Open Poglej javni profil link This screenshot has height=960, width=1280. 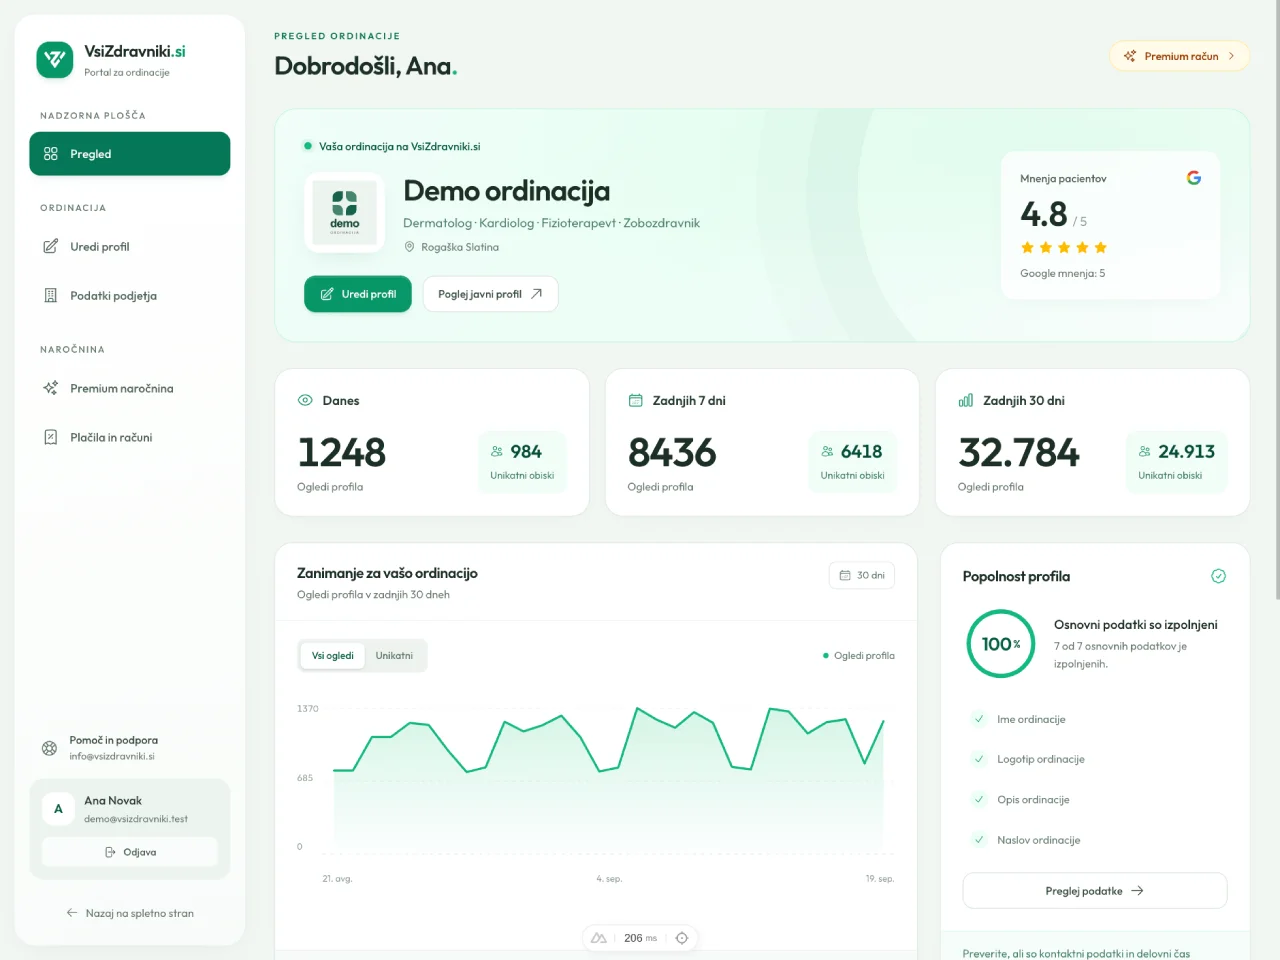[490, 294]
